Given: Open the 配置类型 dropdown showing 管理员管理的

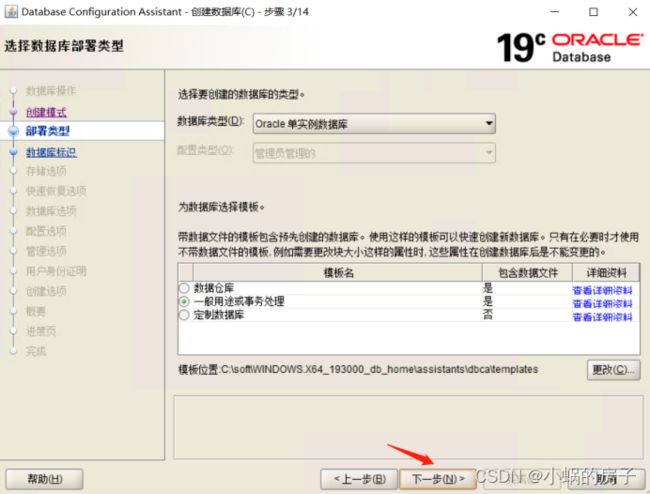Looking at the screenshot, I should click(374, 153).
